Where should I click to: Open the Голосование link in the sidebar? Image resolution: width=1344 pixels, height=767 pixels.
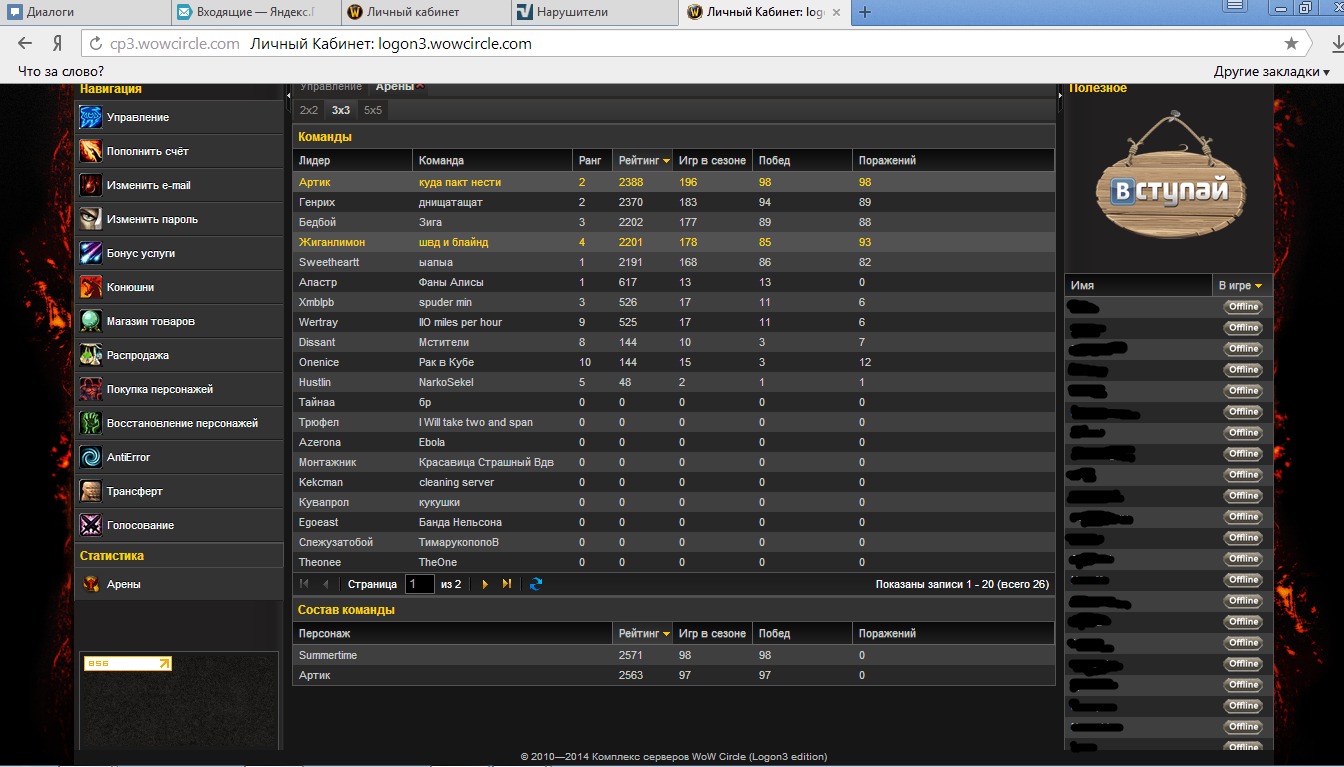pyautogui.click(x=140, y=525)
